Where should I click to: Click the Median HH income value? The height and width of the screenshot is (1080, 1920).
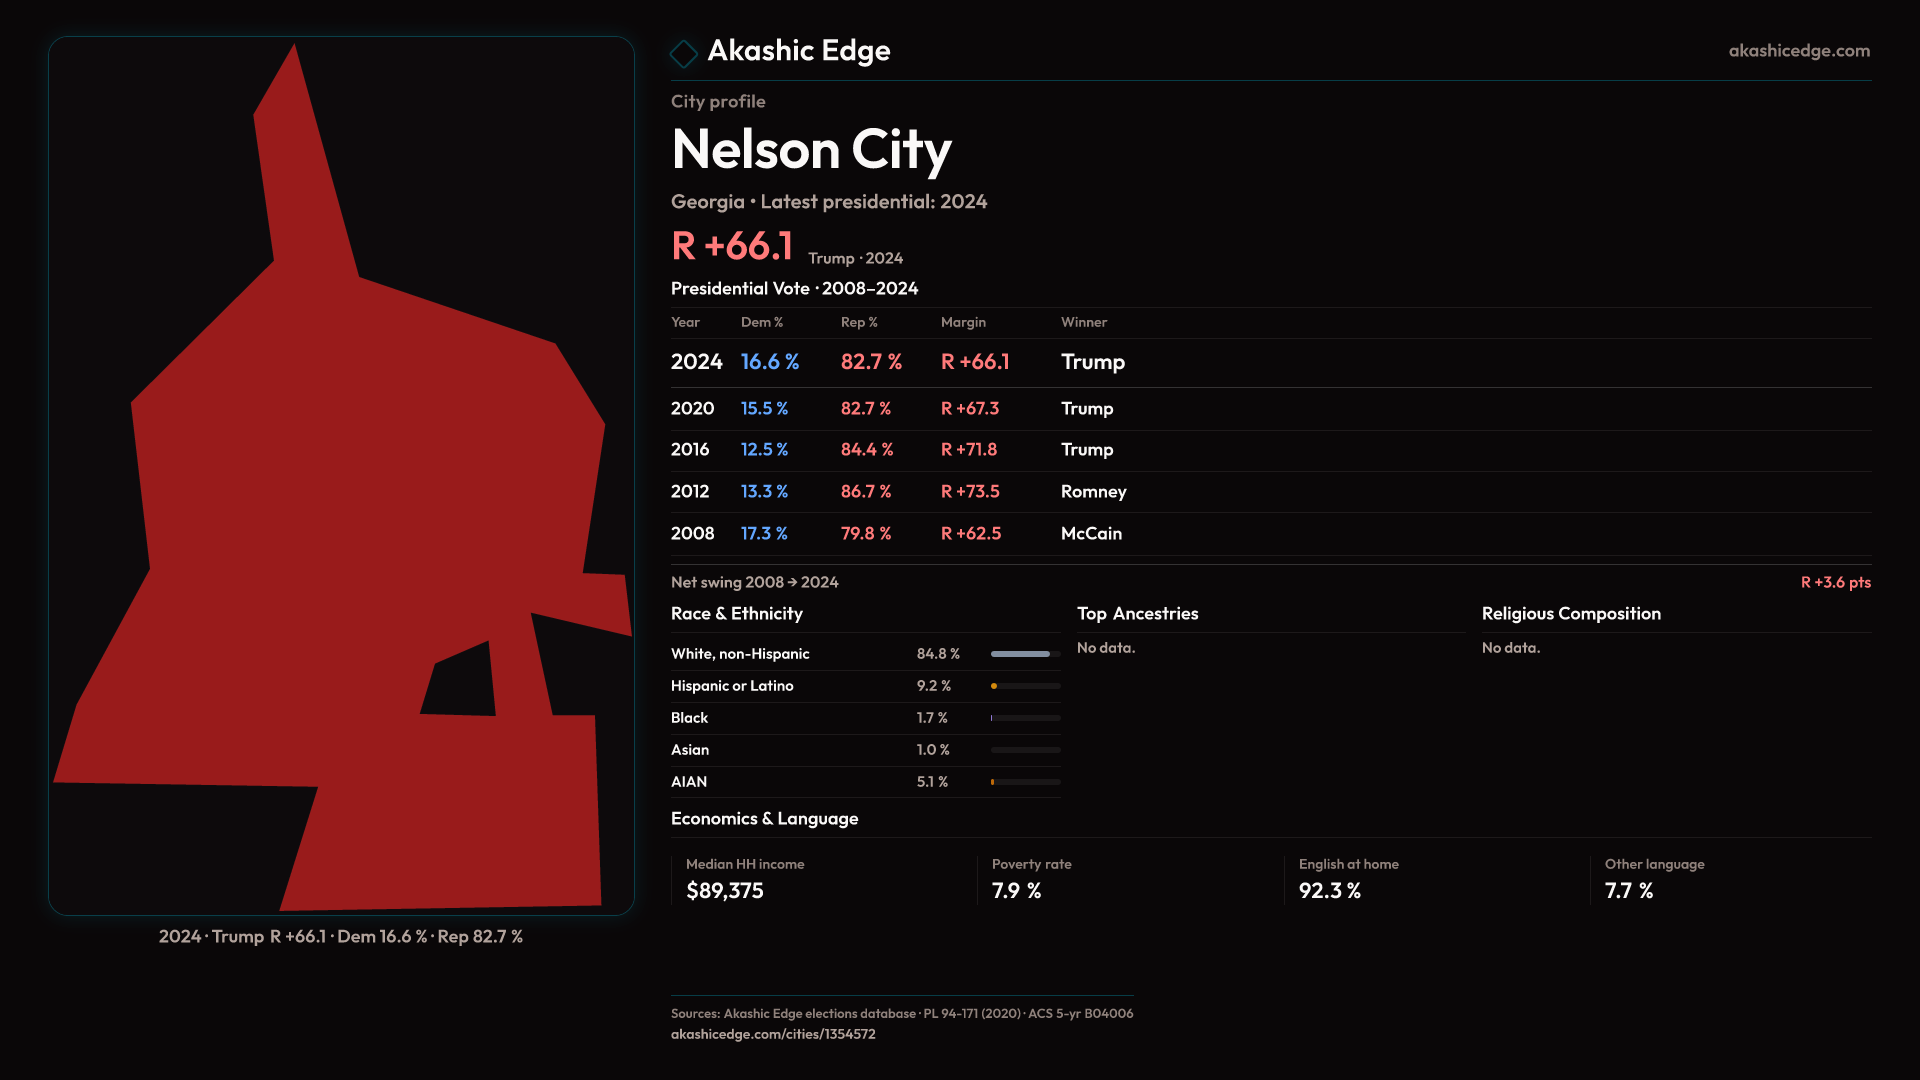click(725, 891)
